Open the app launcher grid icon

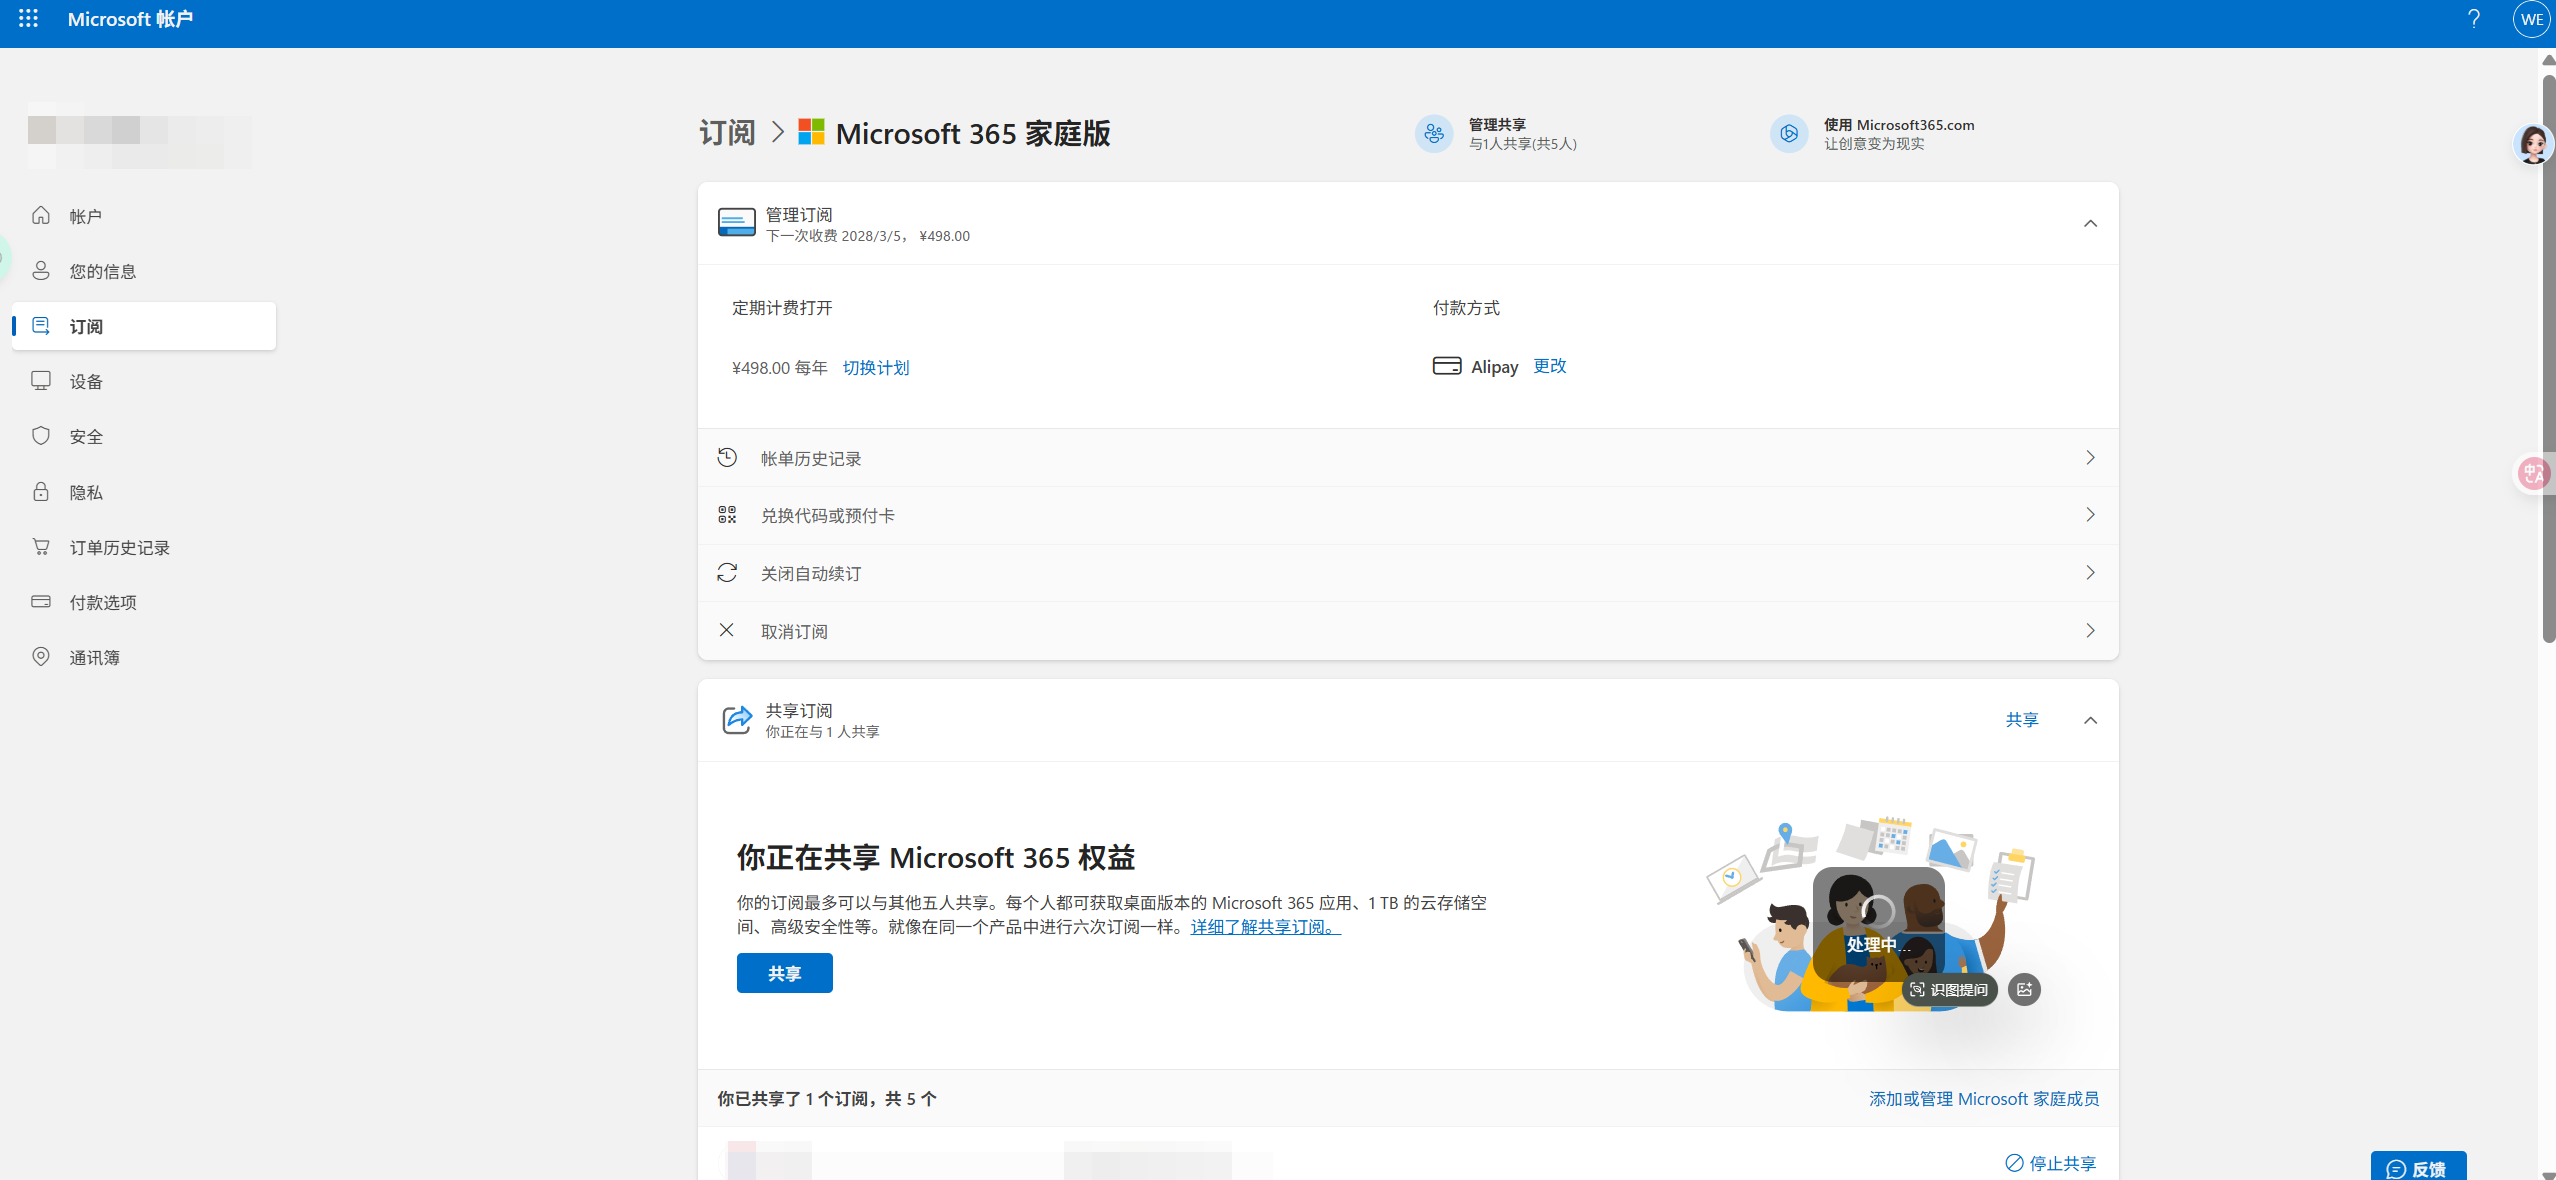[28, 19]
